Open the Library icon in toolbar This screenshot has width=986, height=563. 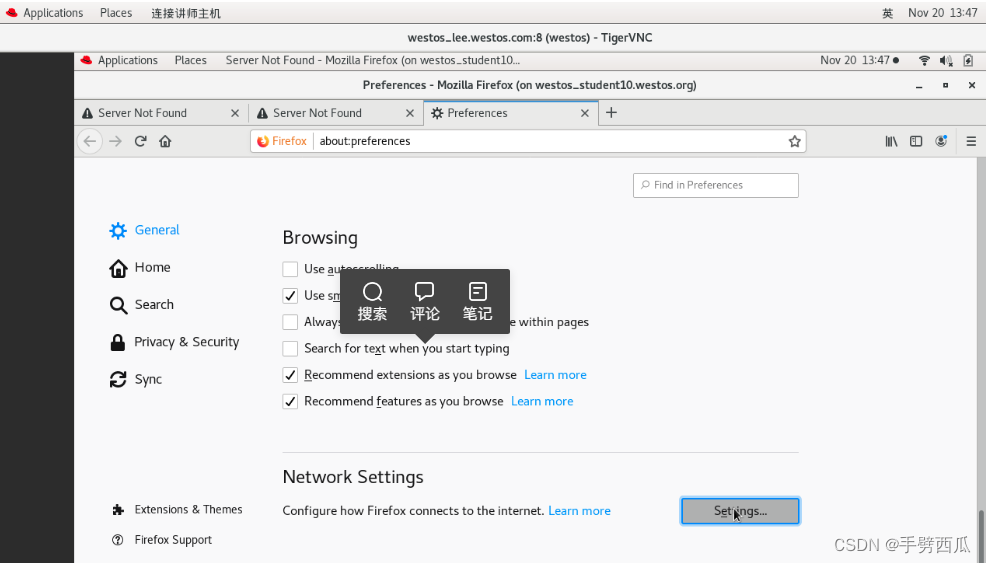[891, 141]
